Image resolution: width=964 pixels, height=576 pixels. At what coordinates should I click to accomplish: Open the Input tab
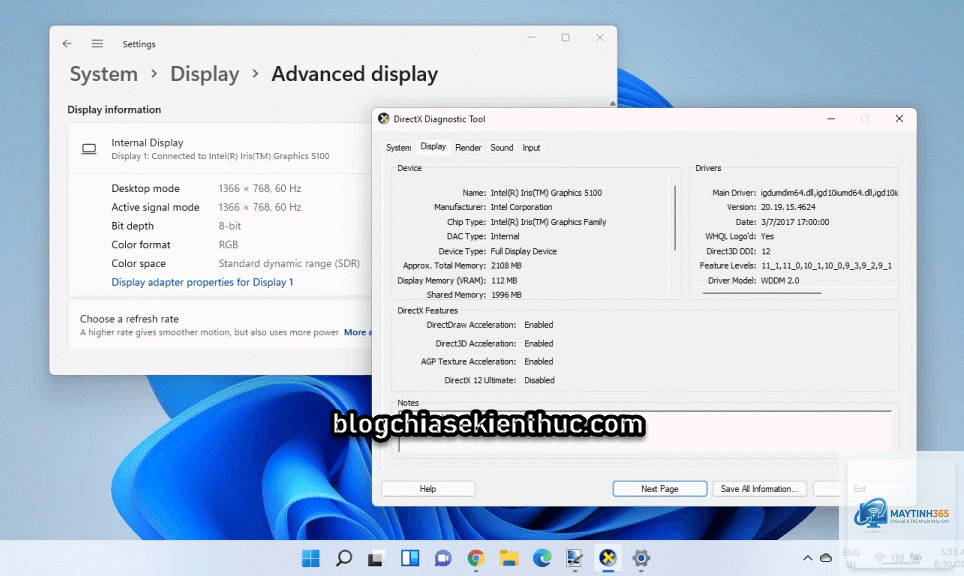(x=531, y=148)
